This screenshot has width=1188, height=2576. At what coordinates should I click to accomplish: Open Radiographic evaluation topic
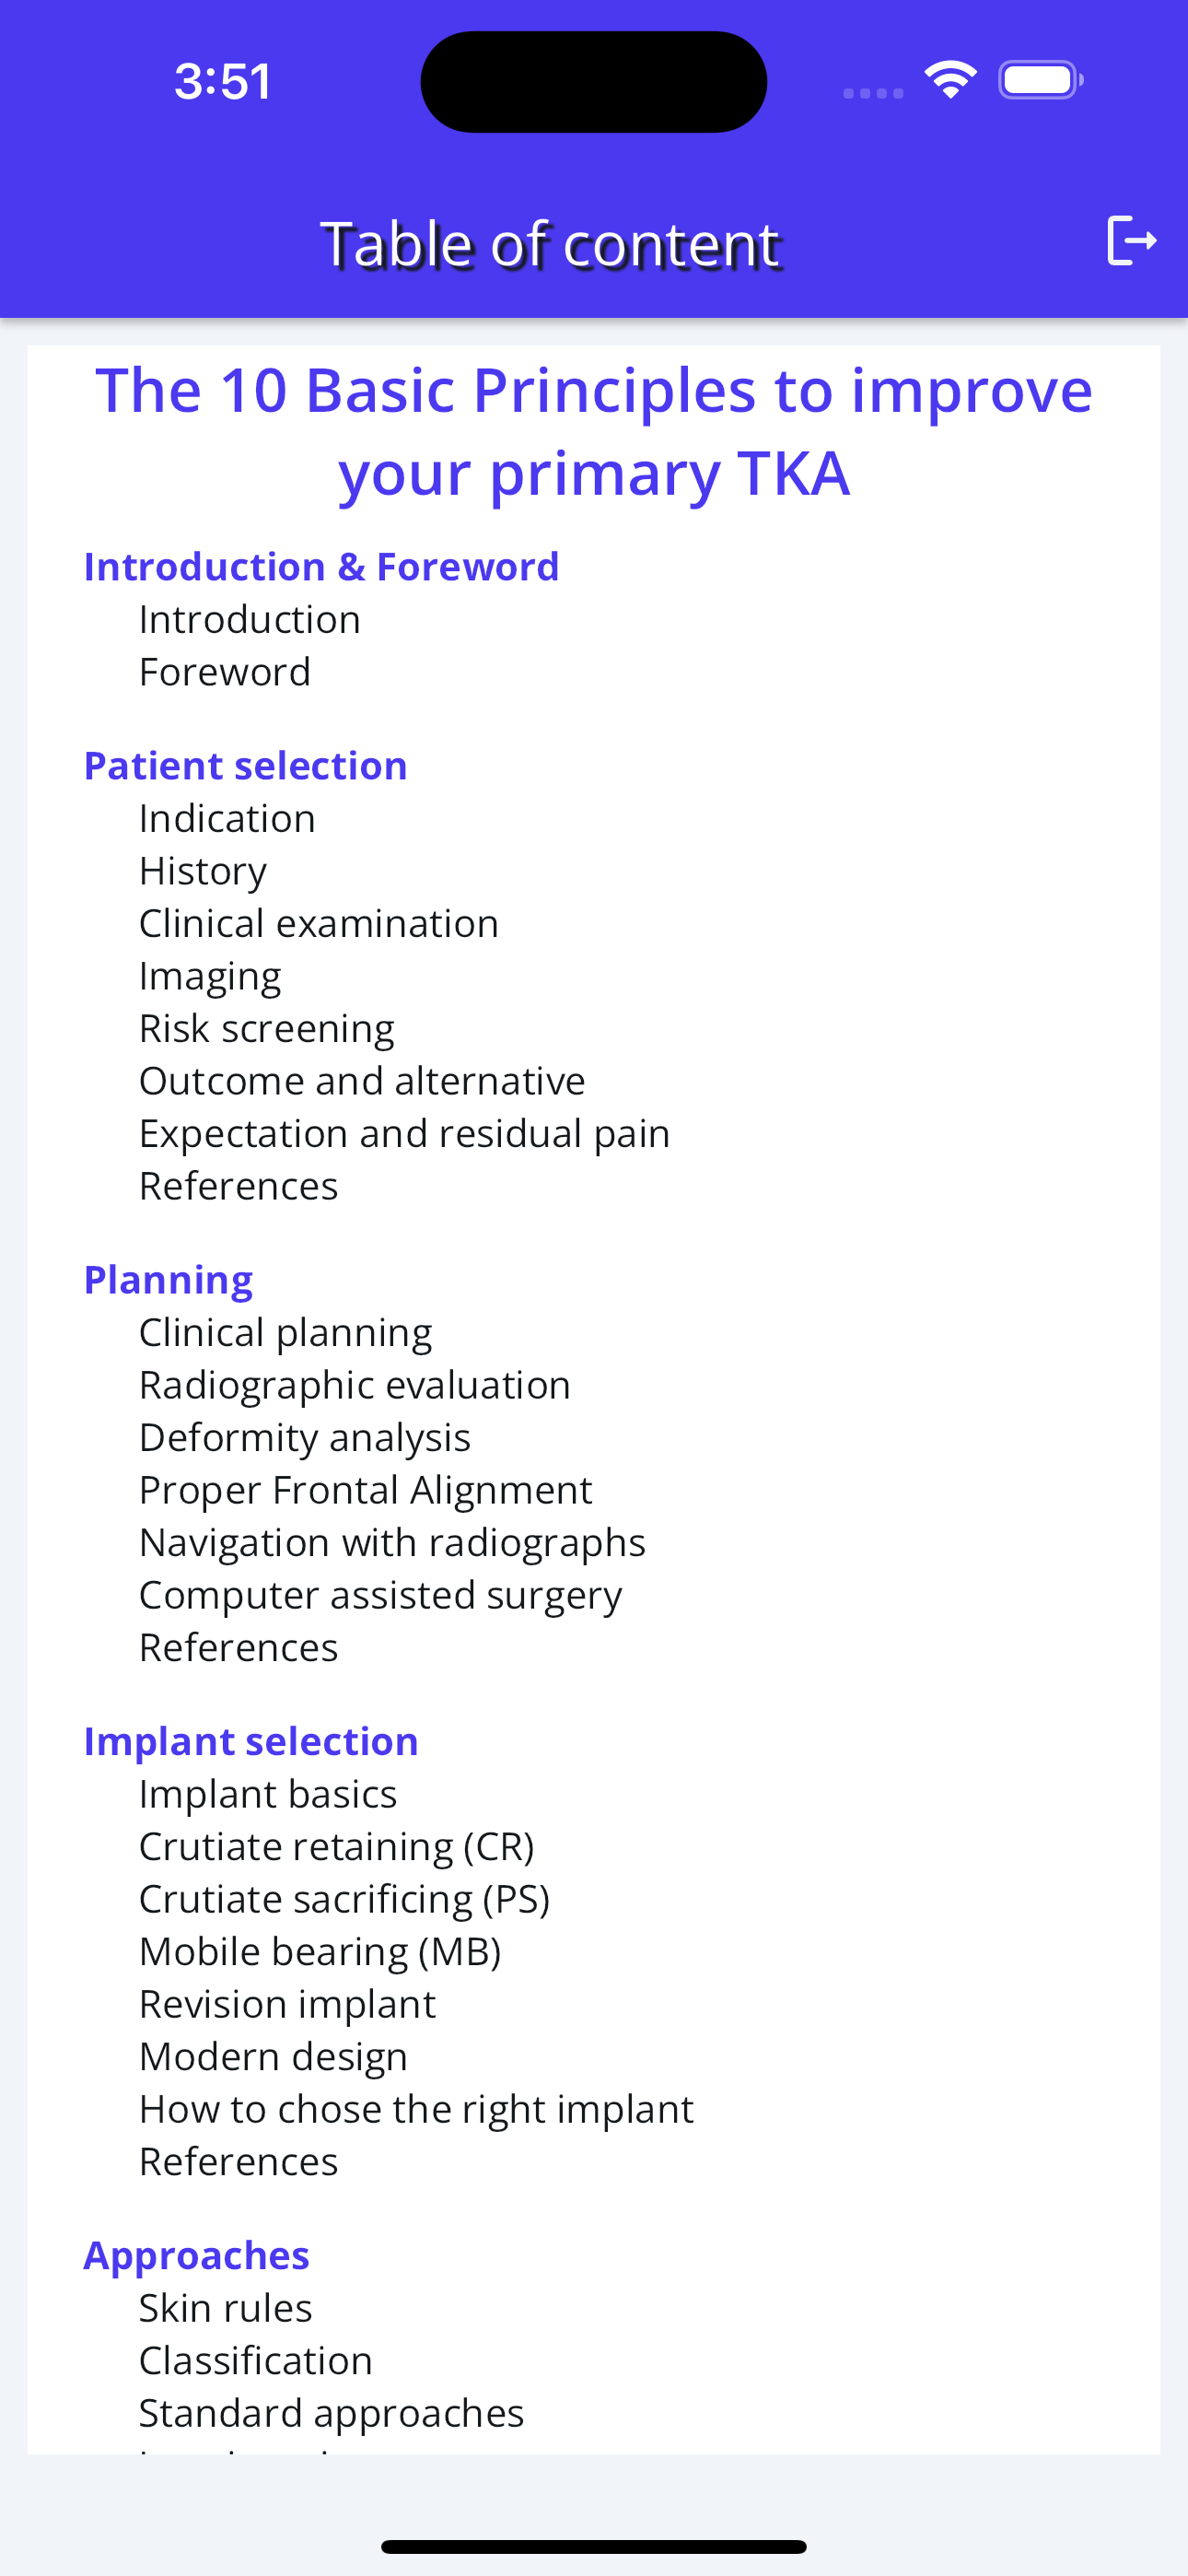tap(355, 1385)
